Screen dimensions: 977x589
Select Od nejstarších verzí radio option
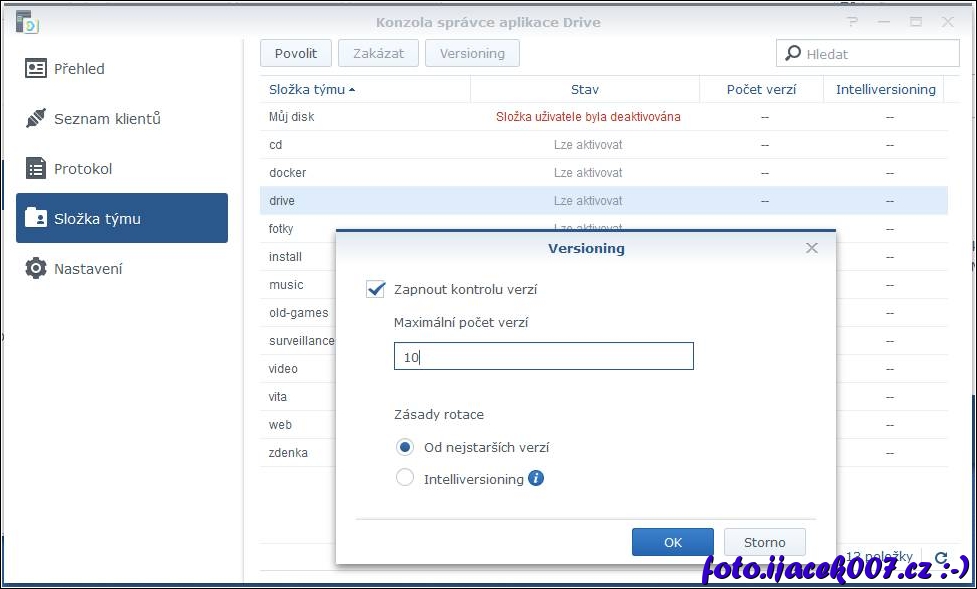pyautogui.click(x=405, y=447)
